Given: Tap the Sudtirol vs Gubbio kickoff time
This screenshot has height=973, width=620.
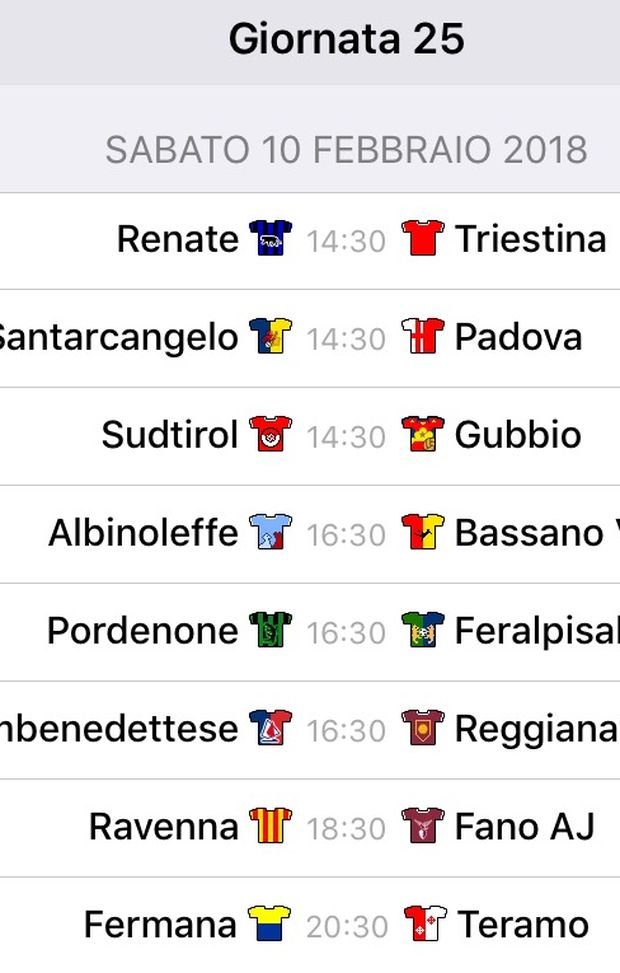Looking at the screenshot, I should point(346,437).
